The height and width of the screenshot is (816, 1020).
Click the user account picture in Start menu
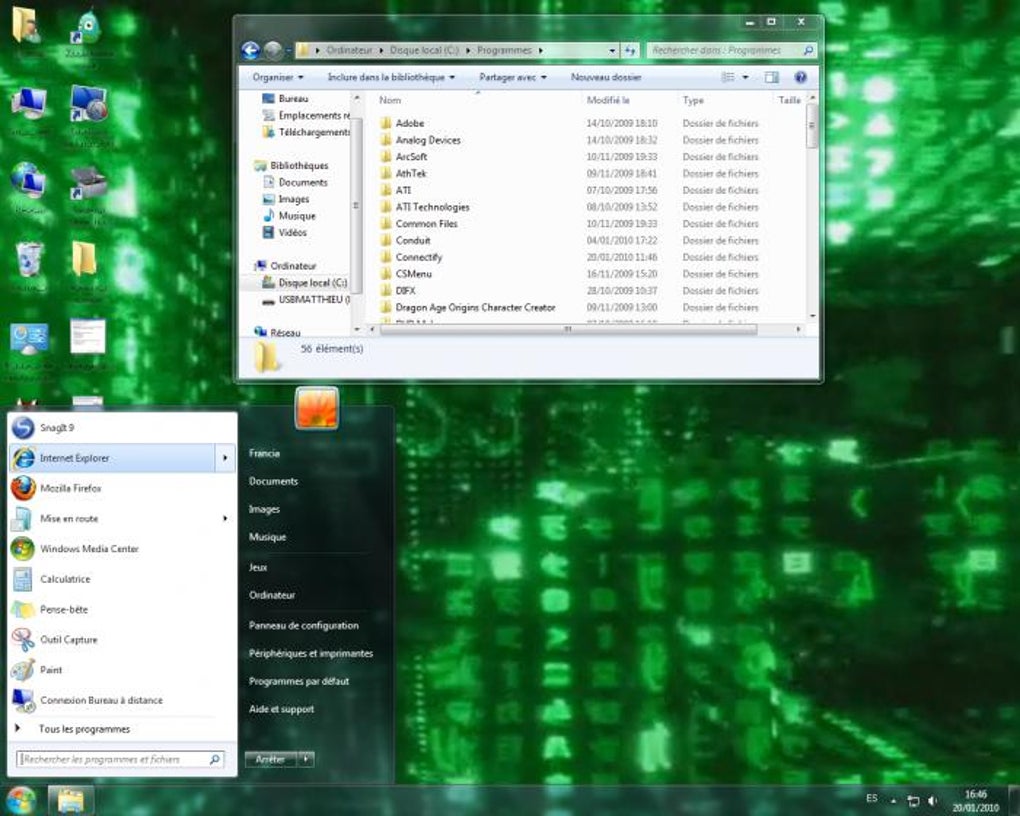coord(316,409)
